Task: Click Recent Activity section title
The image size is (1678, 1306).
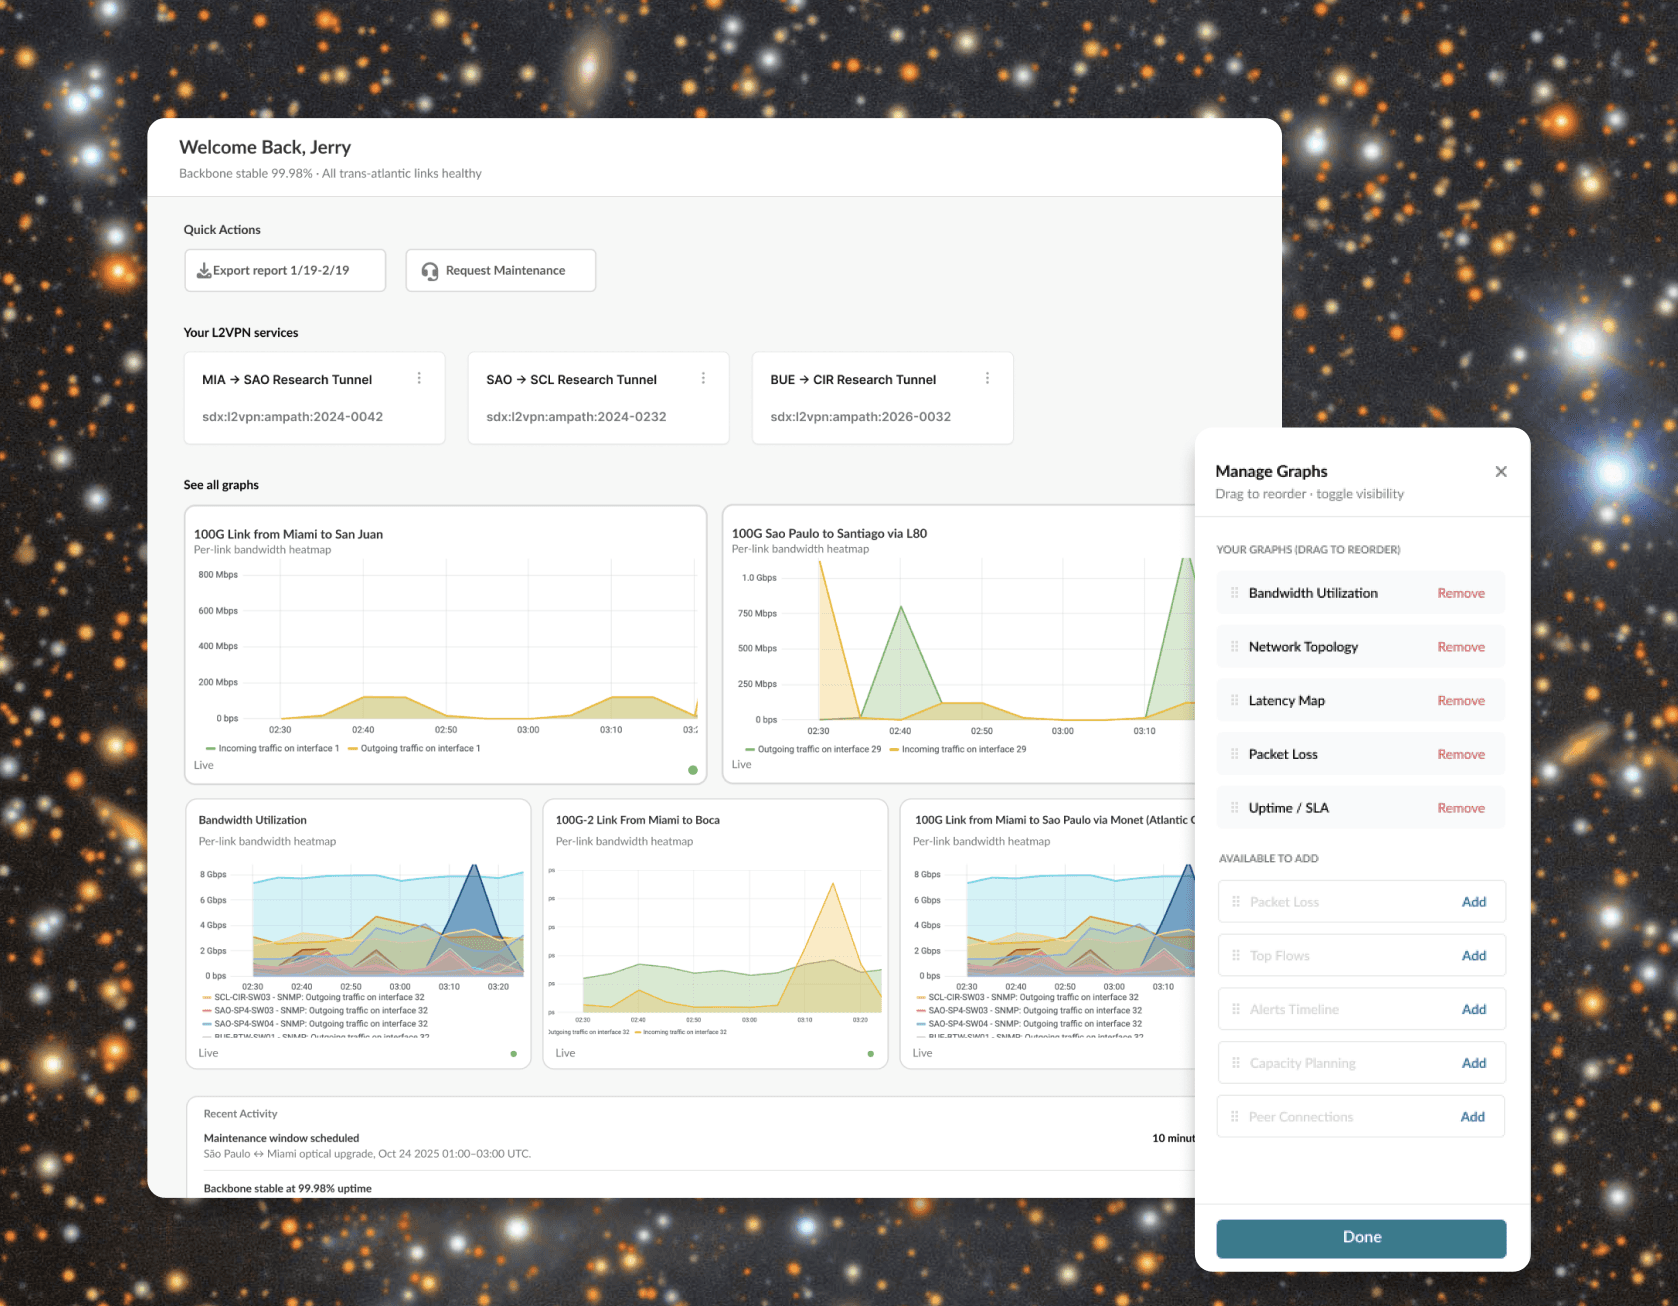Action: [x=240, y=1114]
